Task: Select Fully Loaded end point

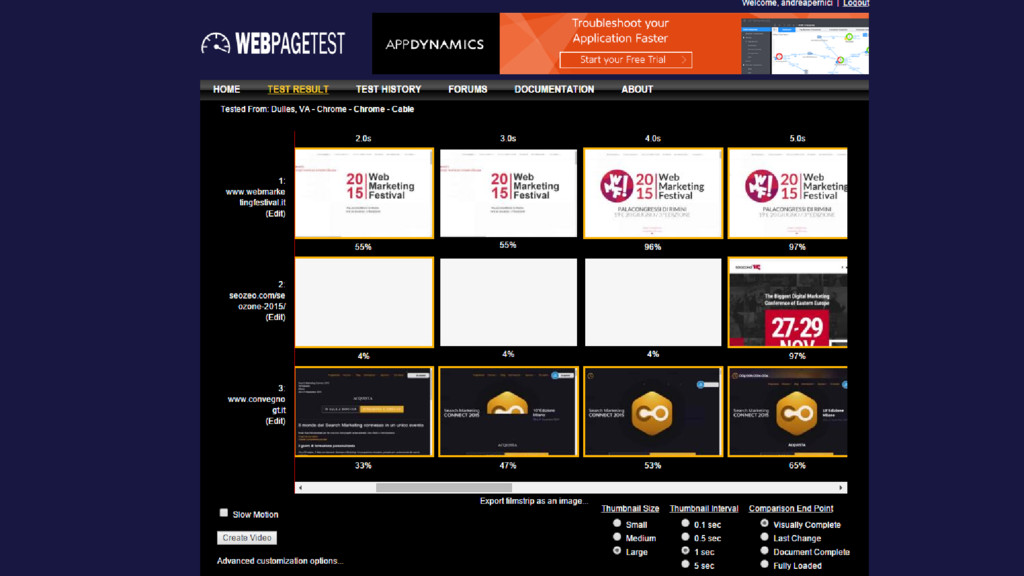Action: pyautogui.click(x=765, y=565)
